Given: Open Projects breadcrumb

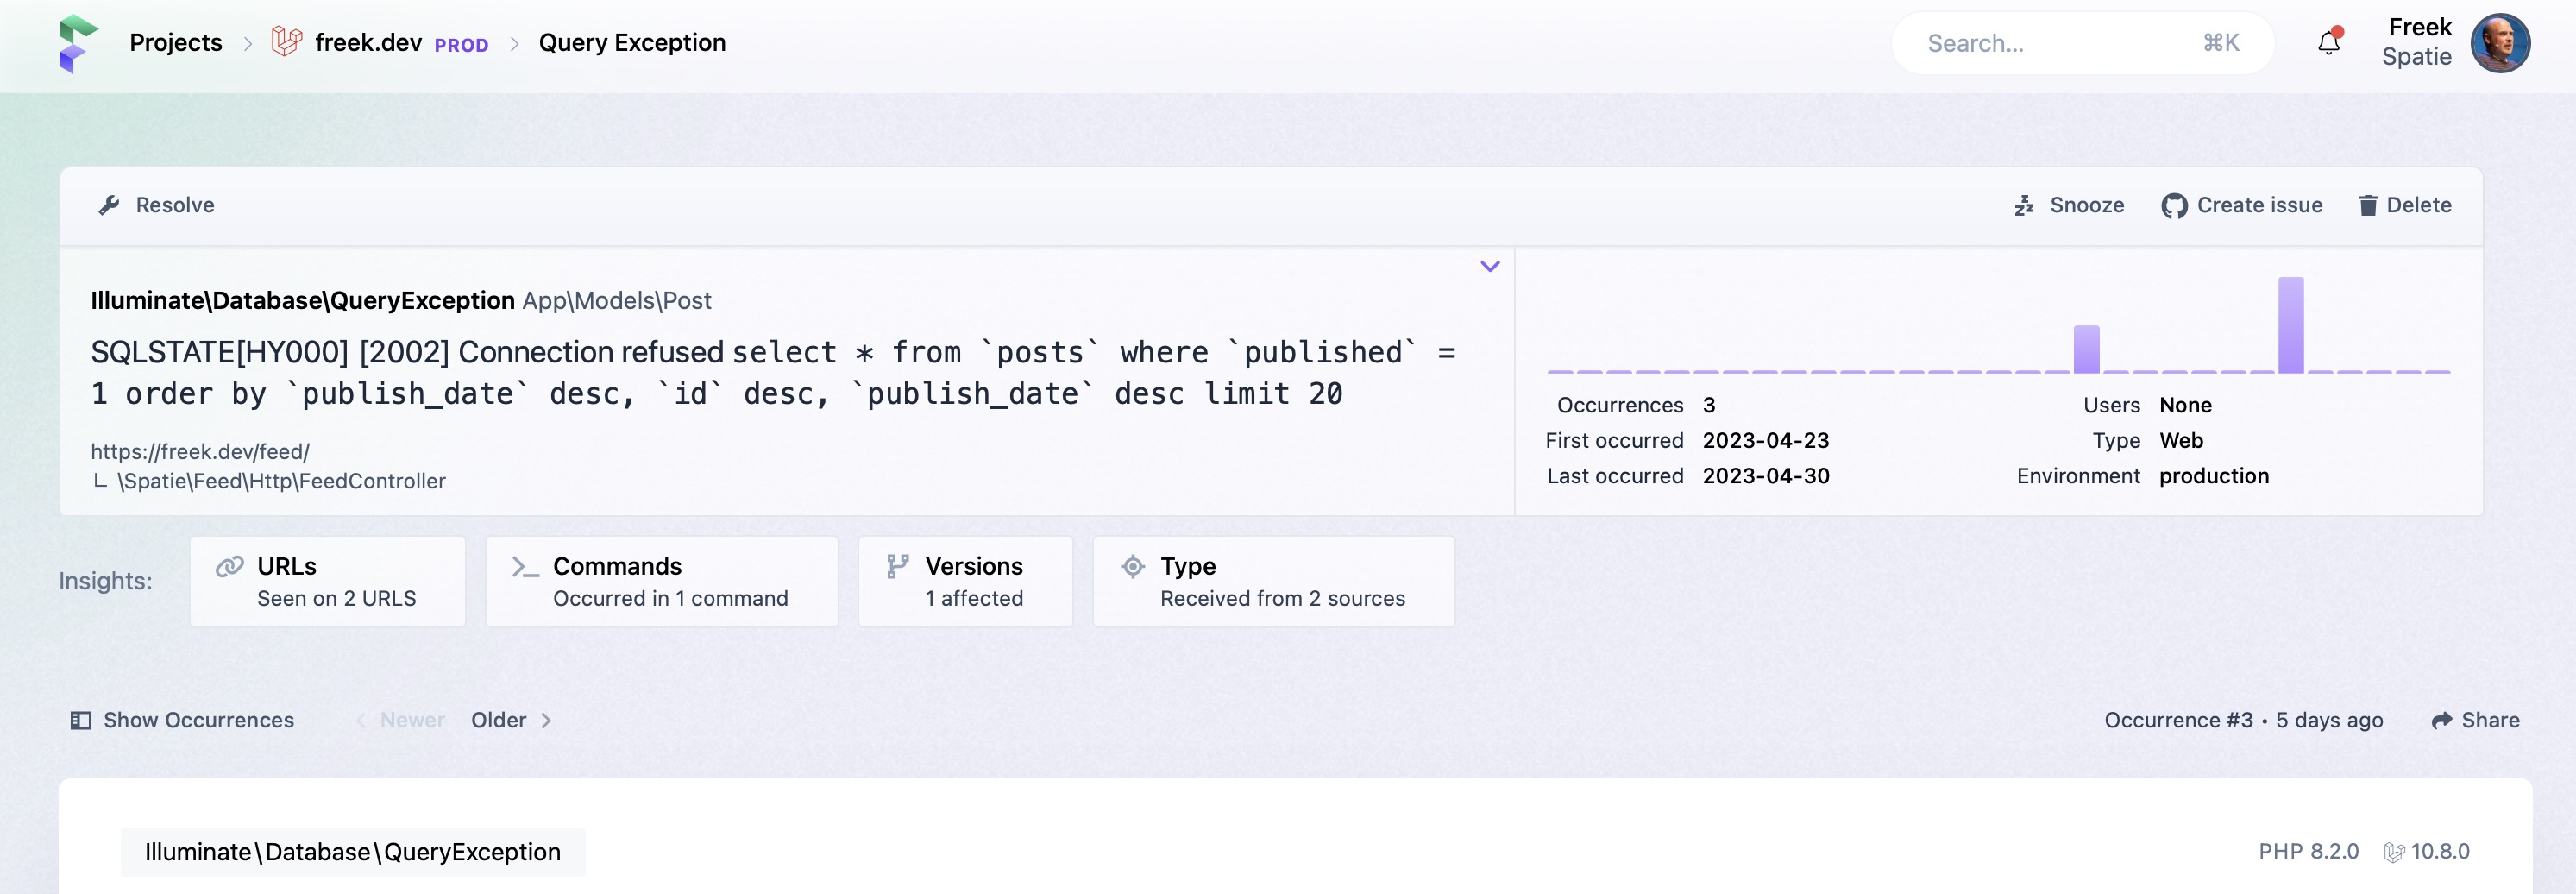Looking at the screenshot, I should click(x=176, y=42).
